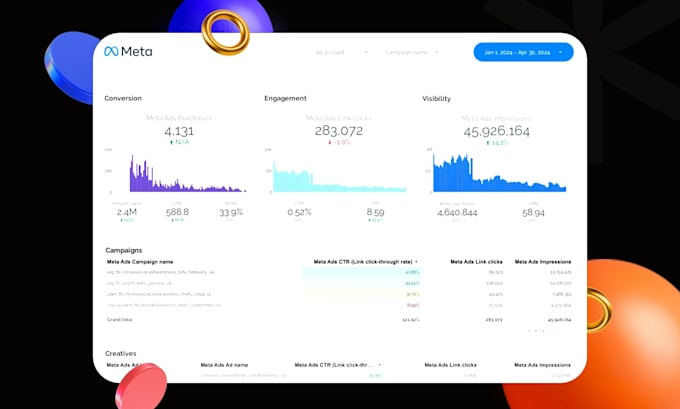This screenshot has height=409, width=680.
Task: Click the Meta logo
Action: coord(128,52)
